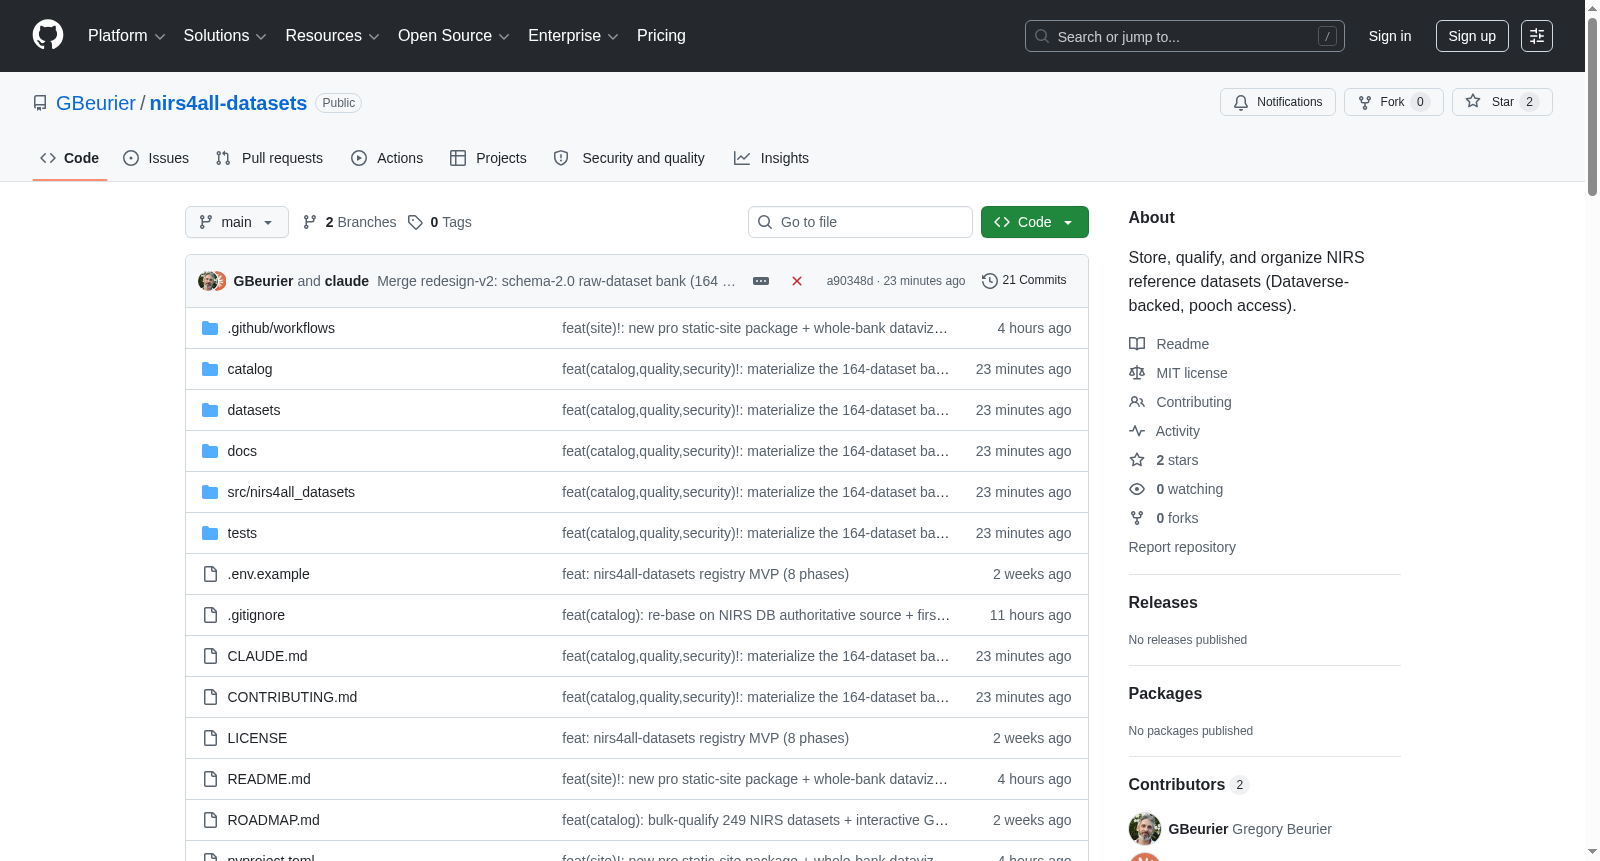Focus the Search or jump to field
The height and width of the screenshot is (861, 1600).
[x=1185, y=36]
